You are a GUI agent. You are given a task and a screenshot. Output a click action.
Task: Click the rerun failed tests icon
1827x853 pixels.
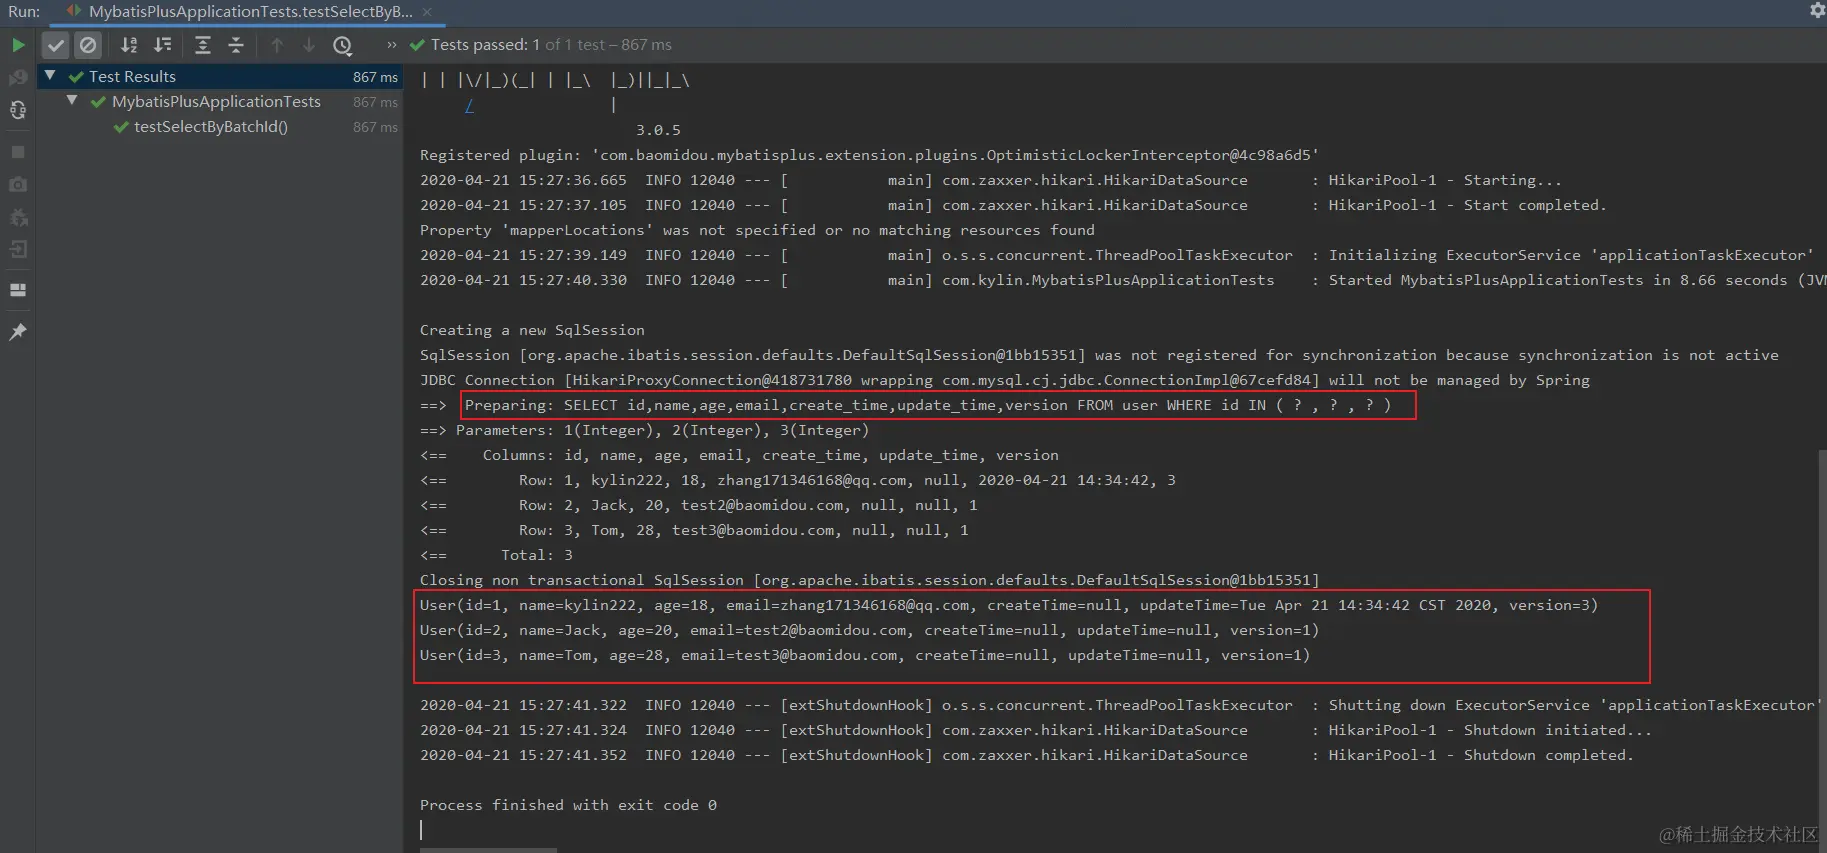(18, 78)
